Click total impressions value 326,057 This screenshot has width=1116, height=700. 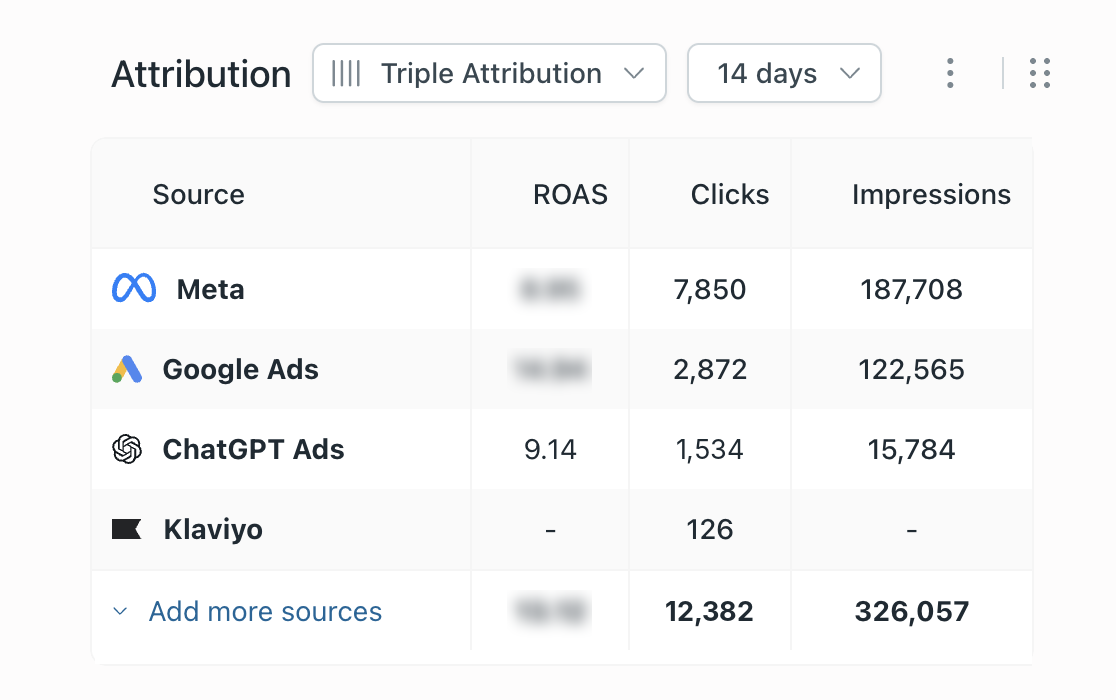[912, 611]
